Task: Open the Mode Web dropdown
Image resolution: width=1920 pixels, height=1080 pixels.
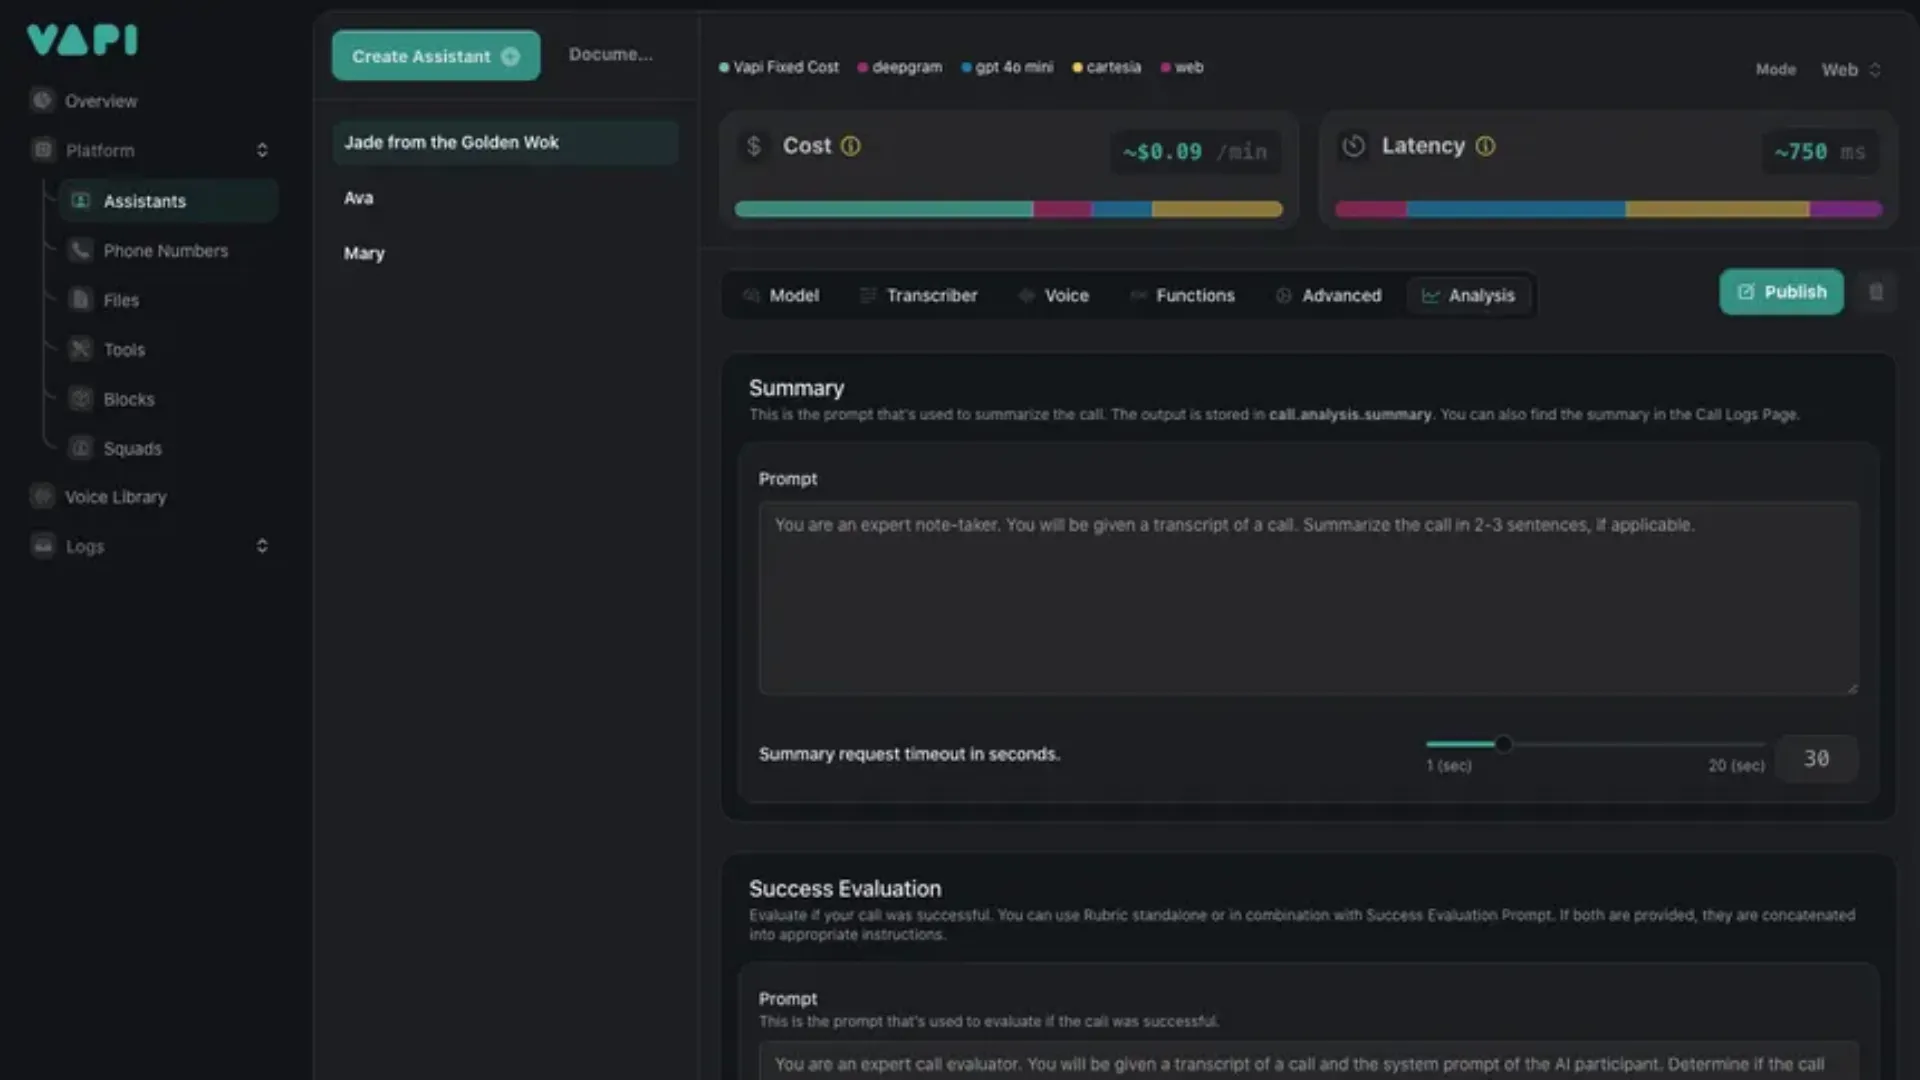Action: click(1851, 69)
